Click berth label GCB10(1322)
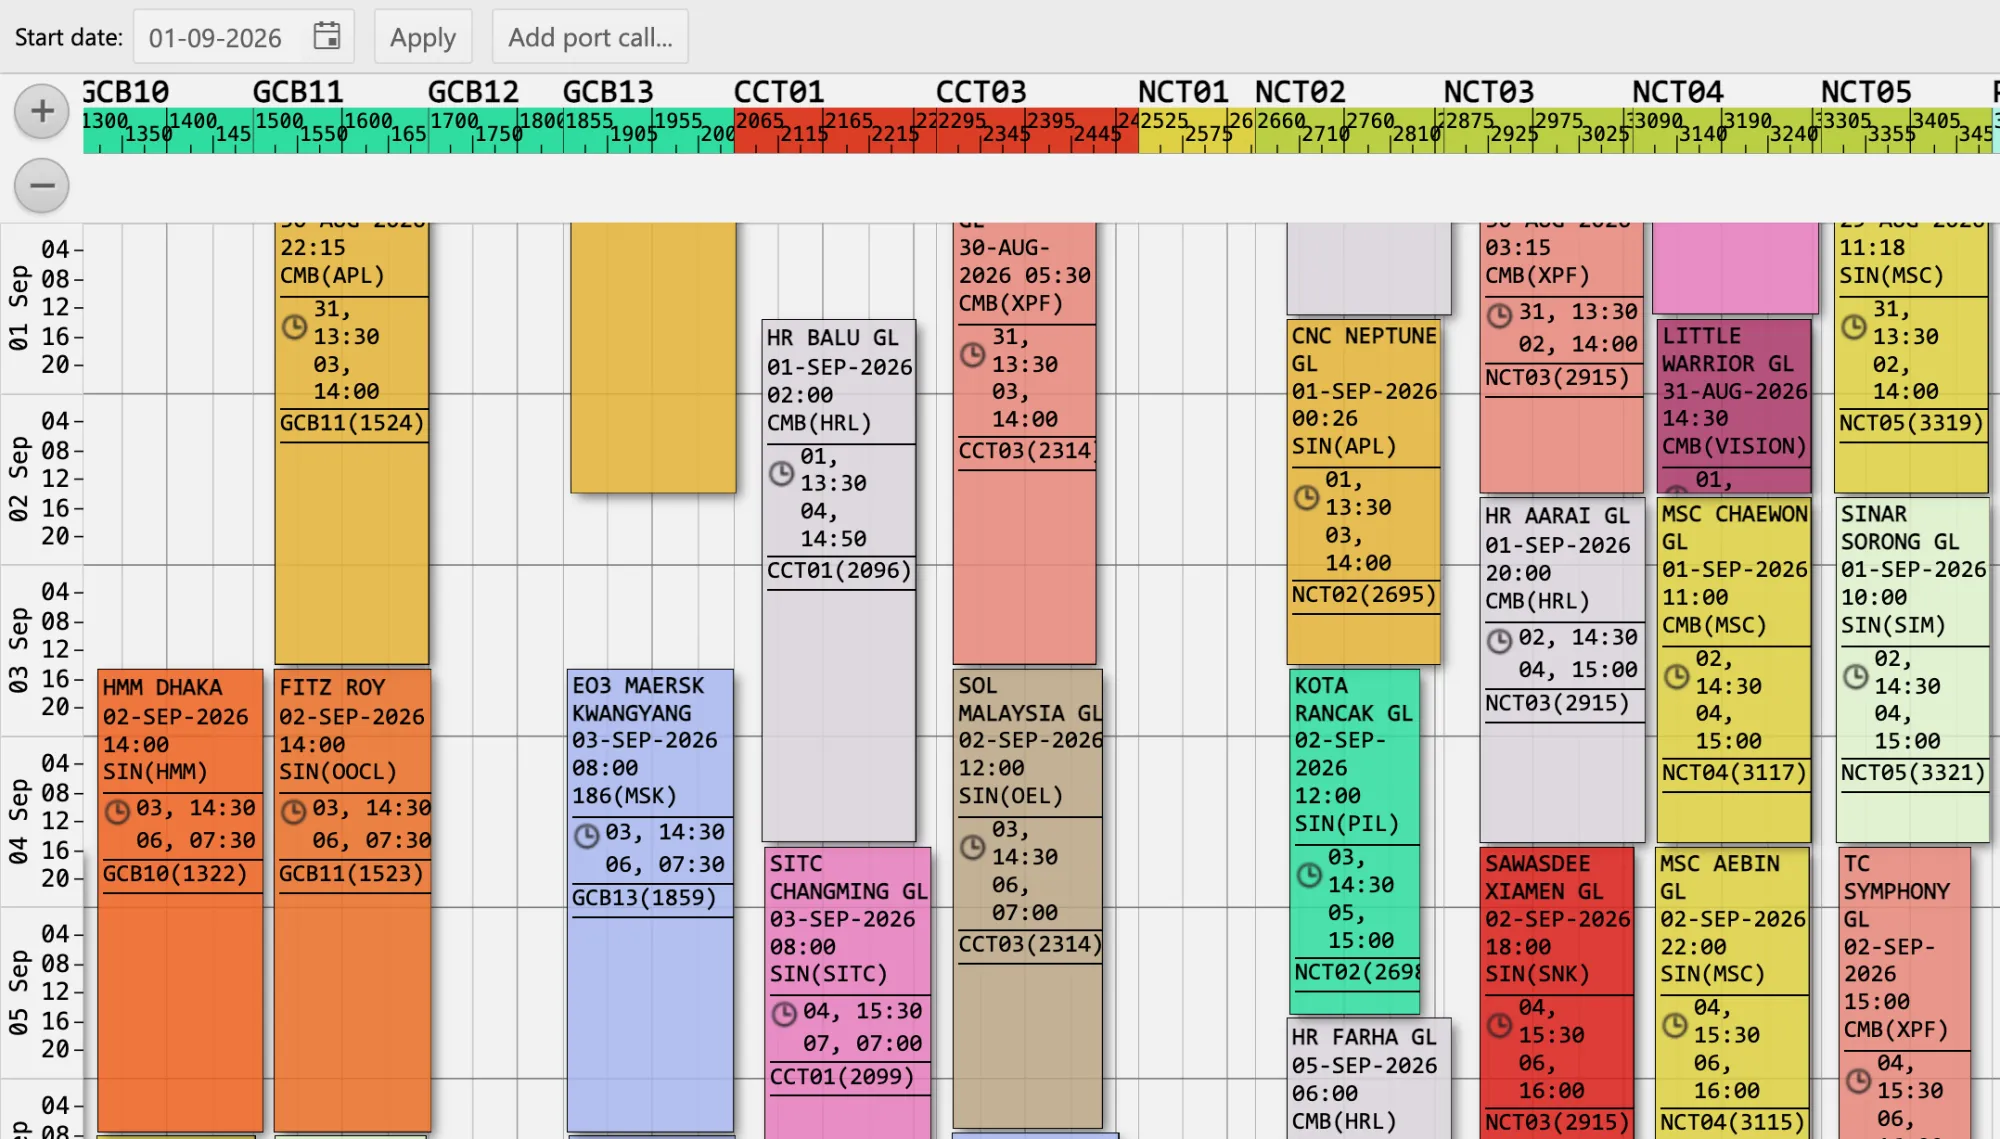Image resolution: width=2000 pixels, height=1139 pixels. click(x=175, y=874)
